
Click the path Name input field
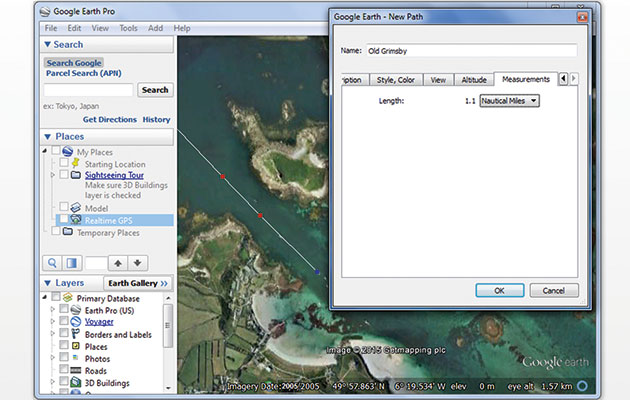472,51
